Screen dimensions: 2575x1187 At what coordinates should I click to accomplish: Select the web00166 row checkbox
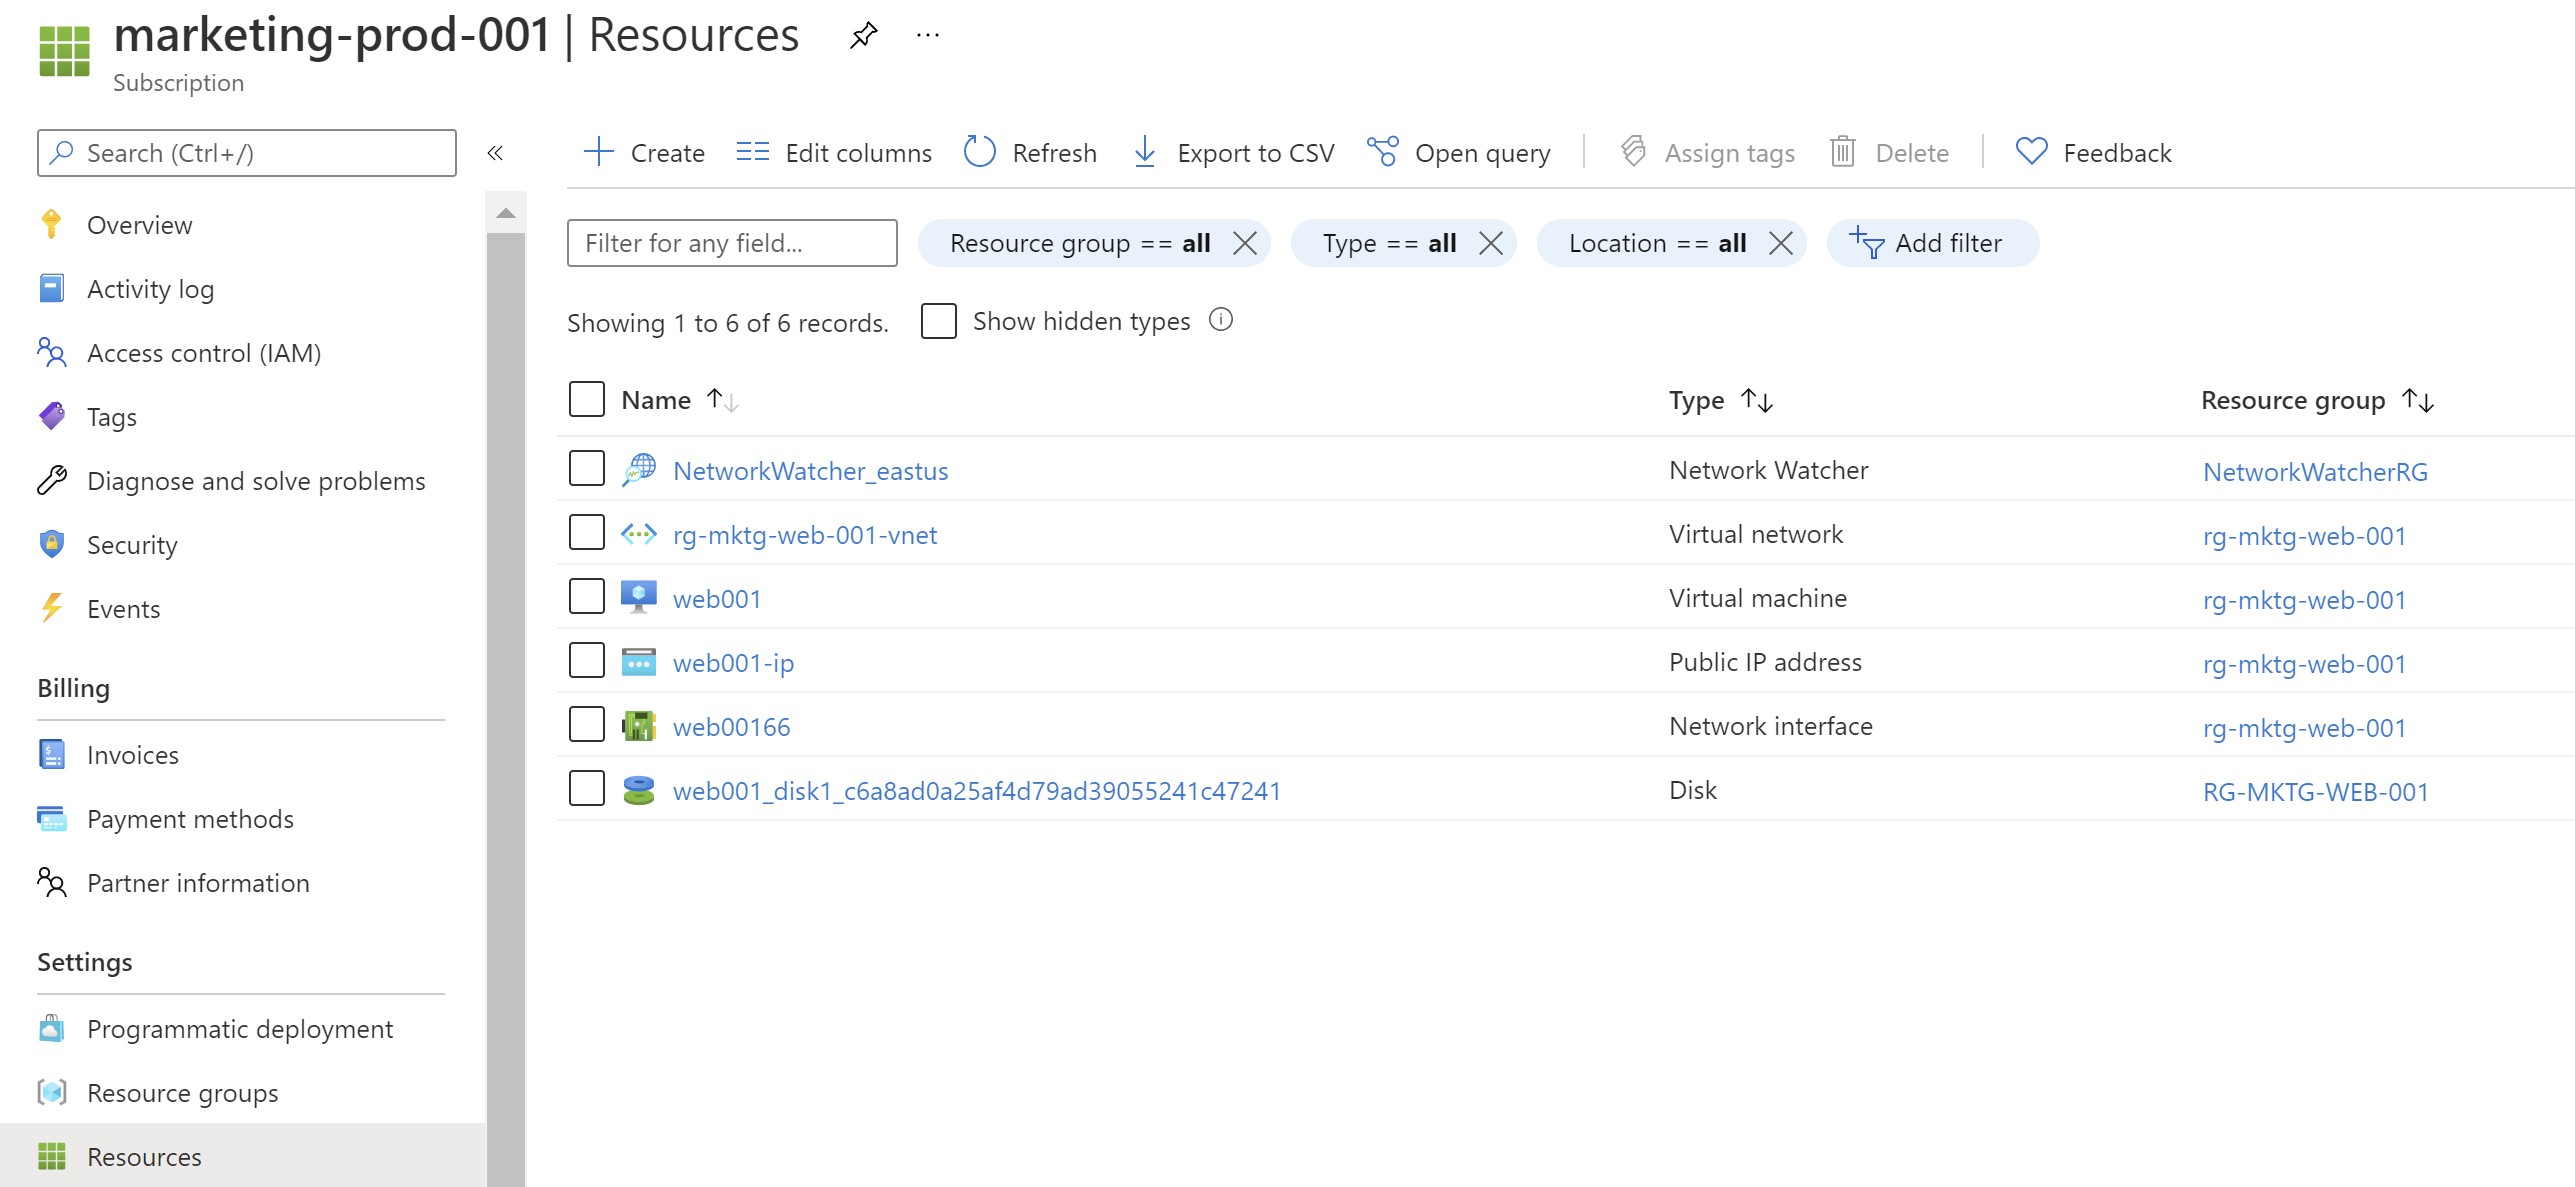[x=586, y=724]
